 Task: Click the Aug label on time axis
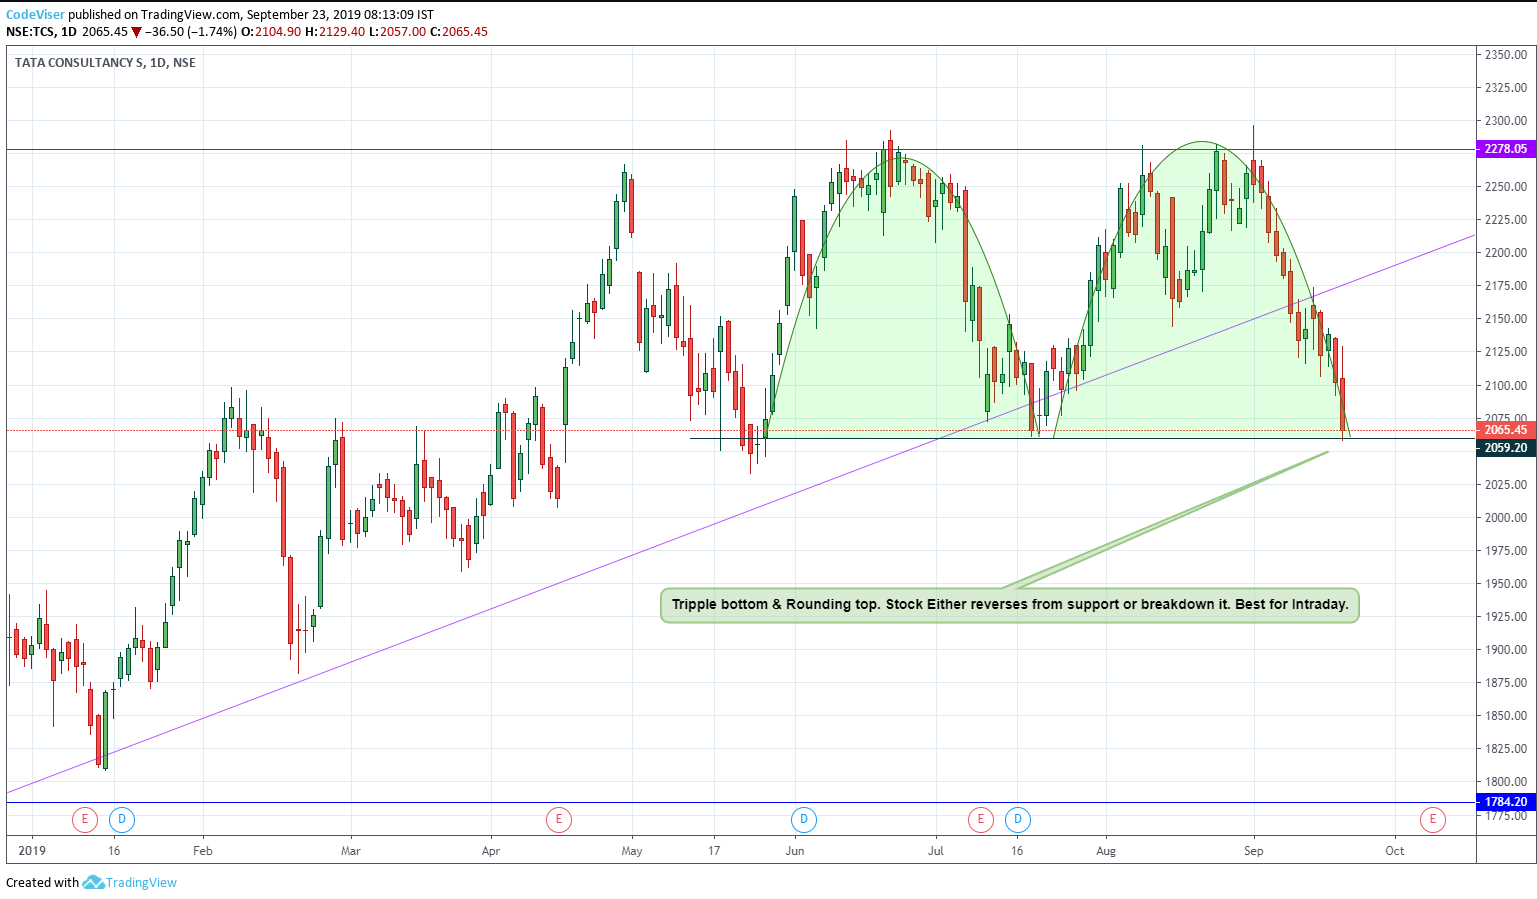(1106, 851)
